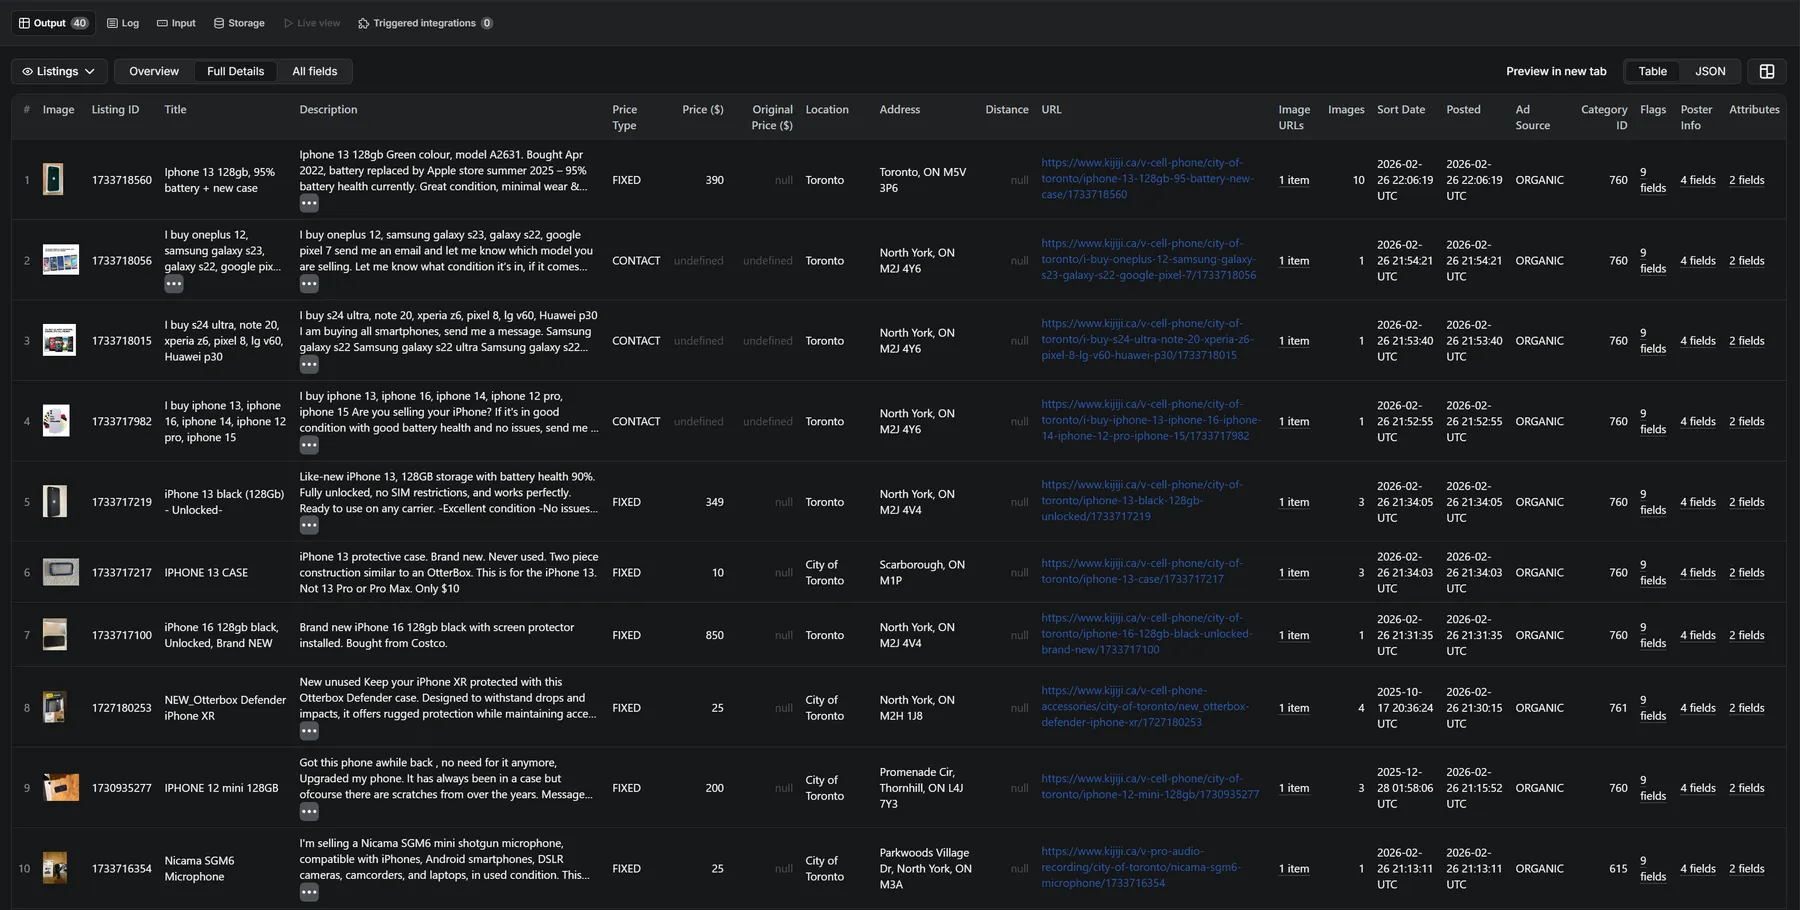Expand the Nicama SGM6 Microphone description
The height and width of the screenshot is (910, 1800).
(x=308, y=891)
